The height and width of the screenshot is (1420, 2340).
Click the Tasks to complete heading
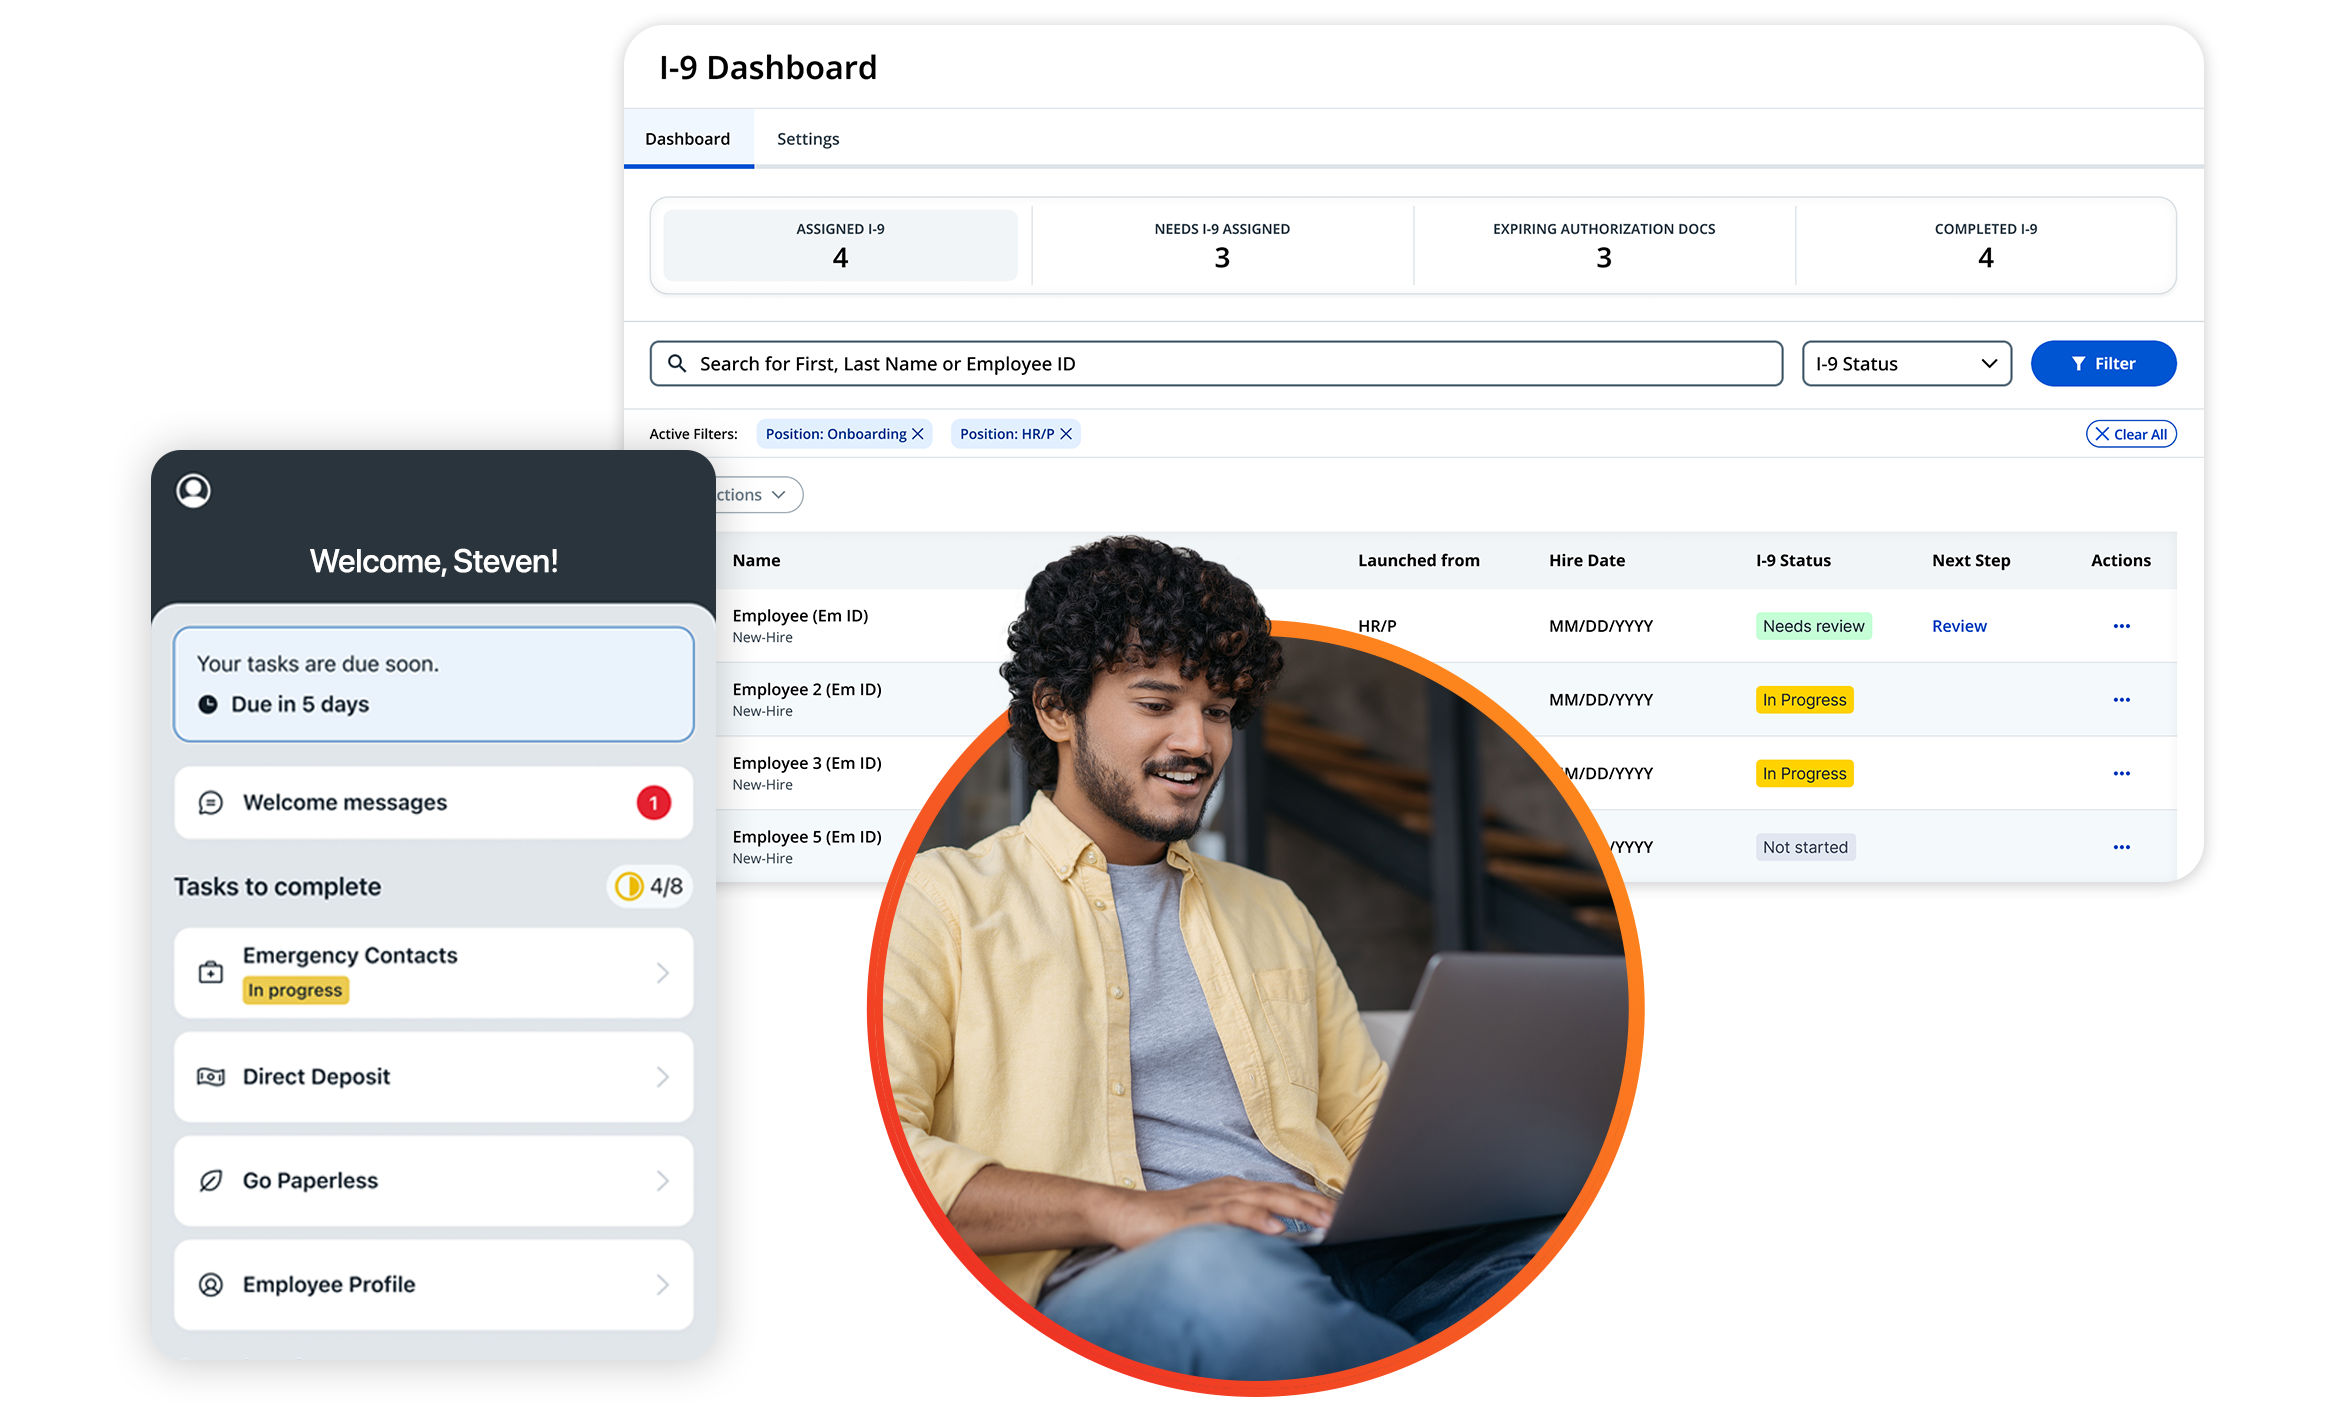tap(277, 887)
